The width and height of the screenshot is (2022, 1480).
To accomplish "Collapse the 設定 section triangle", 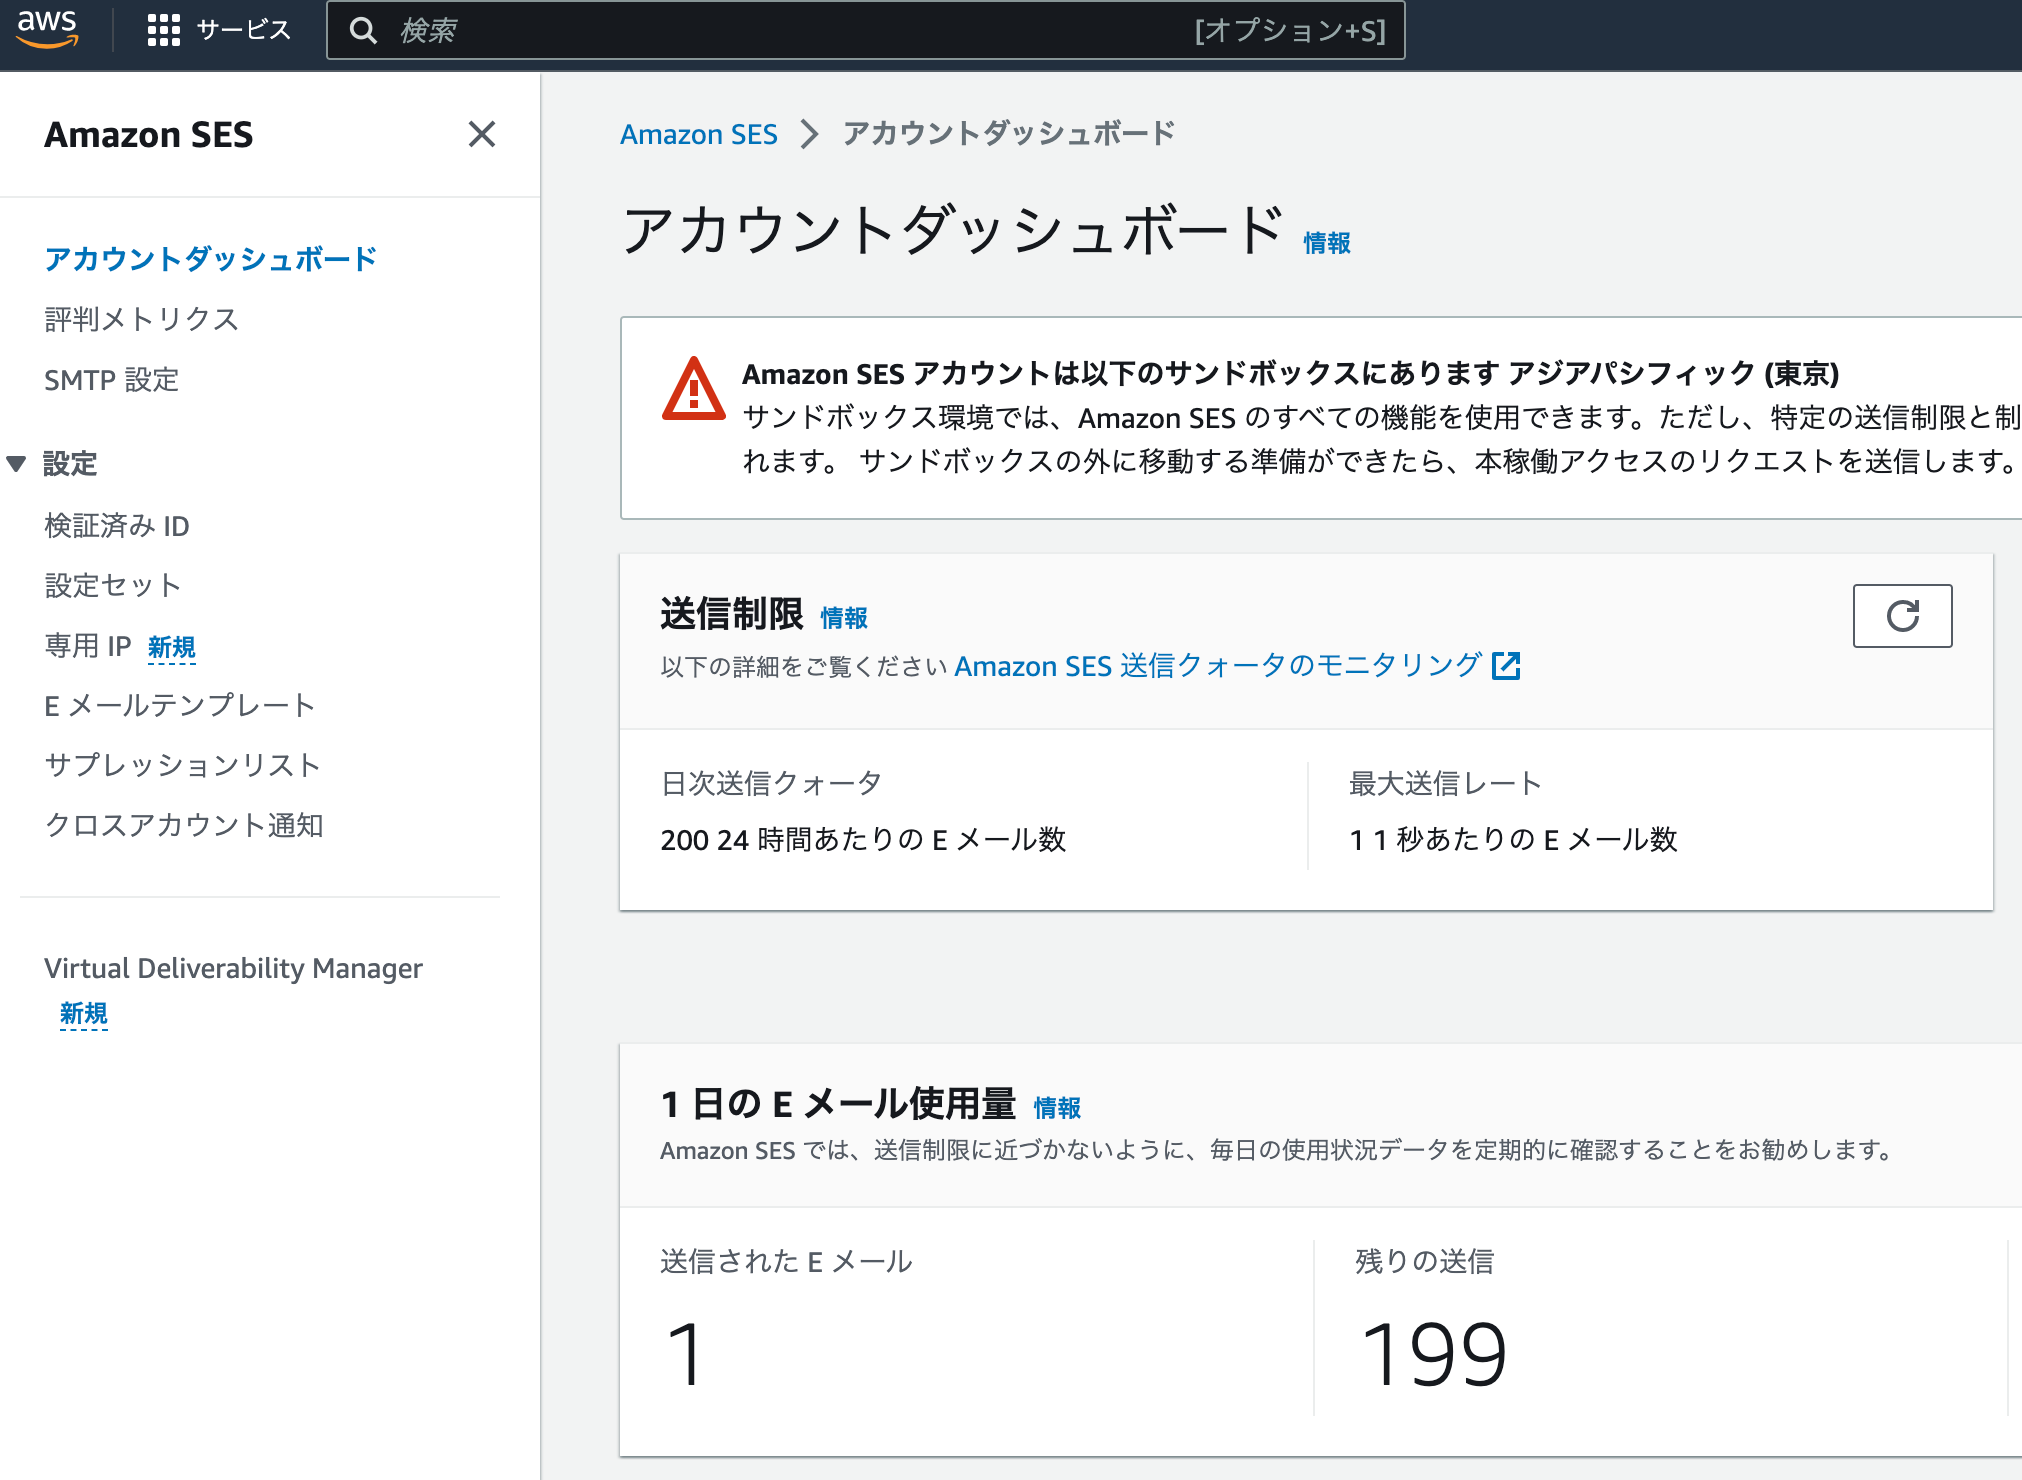I will point(16,464).
